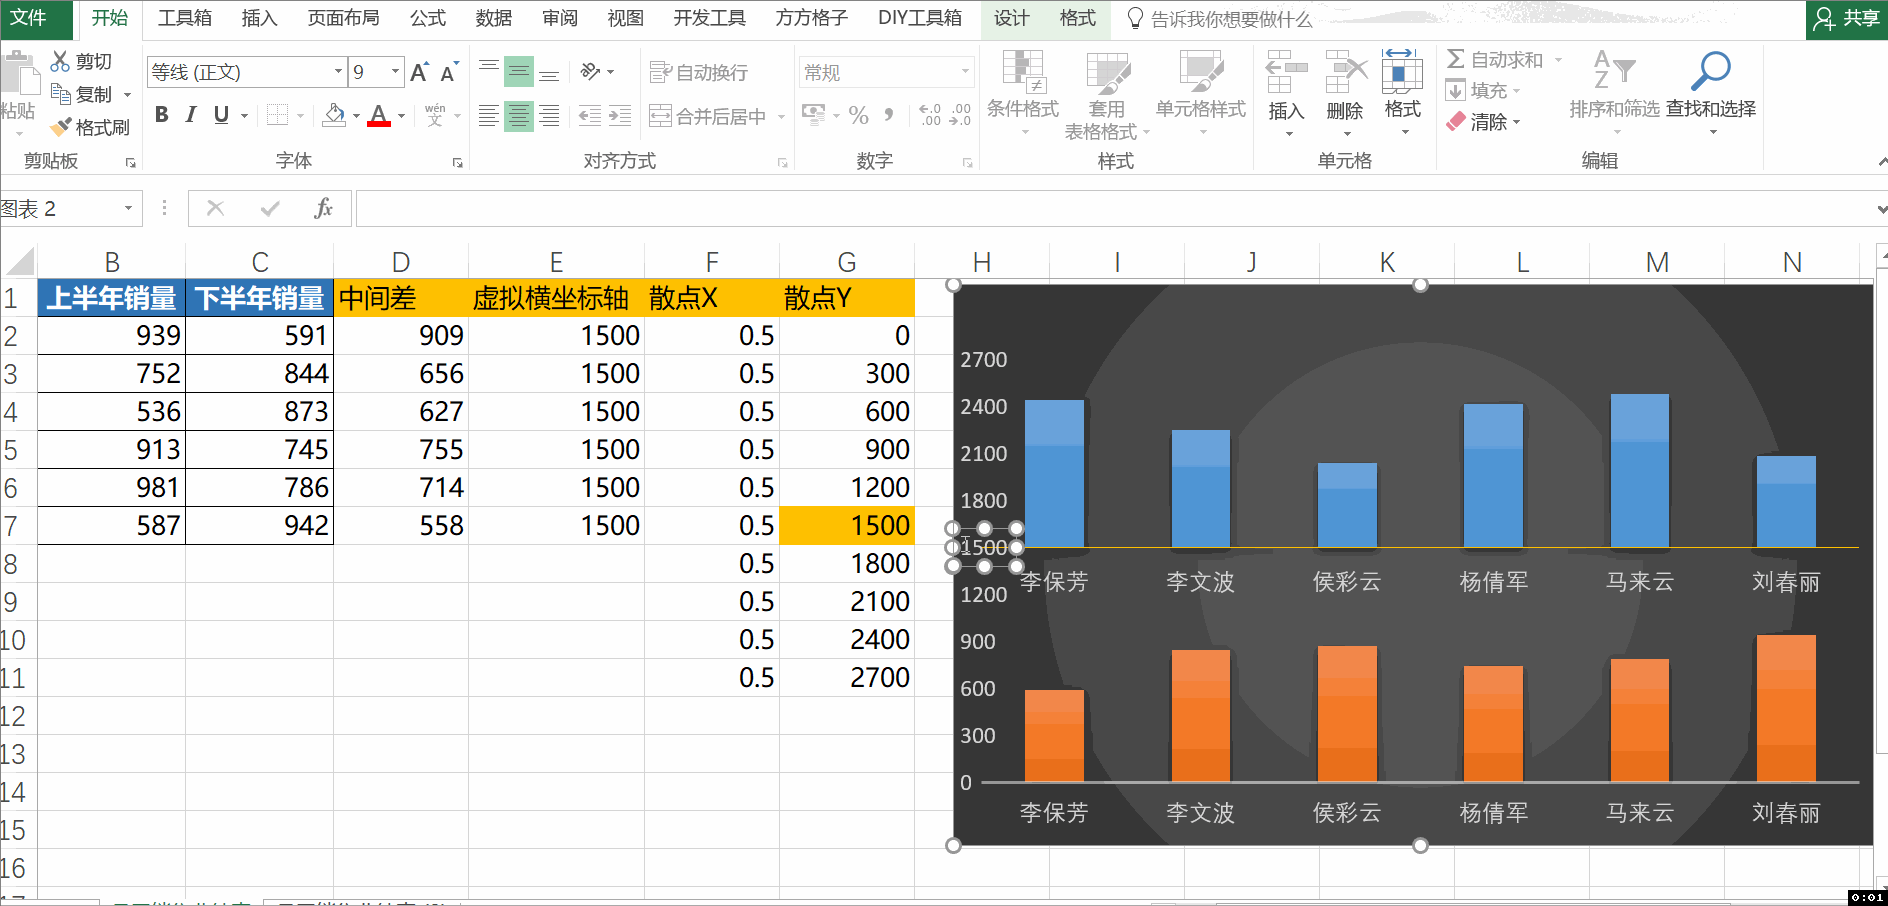Open the number format 常规 dropdown
This screenshot has width=1888, height=906.
click(963, 71)
